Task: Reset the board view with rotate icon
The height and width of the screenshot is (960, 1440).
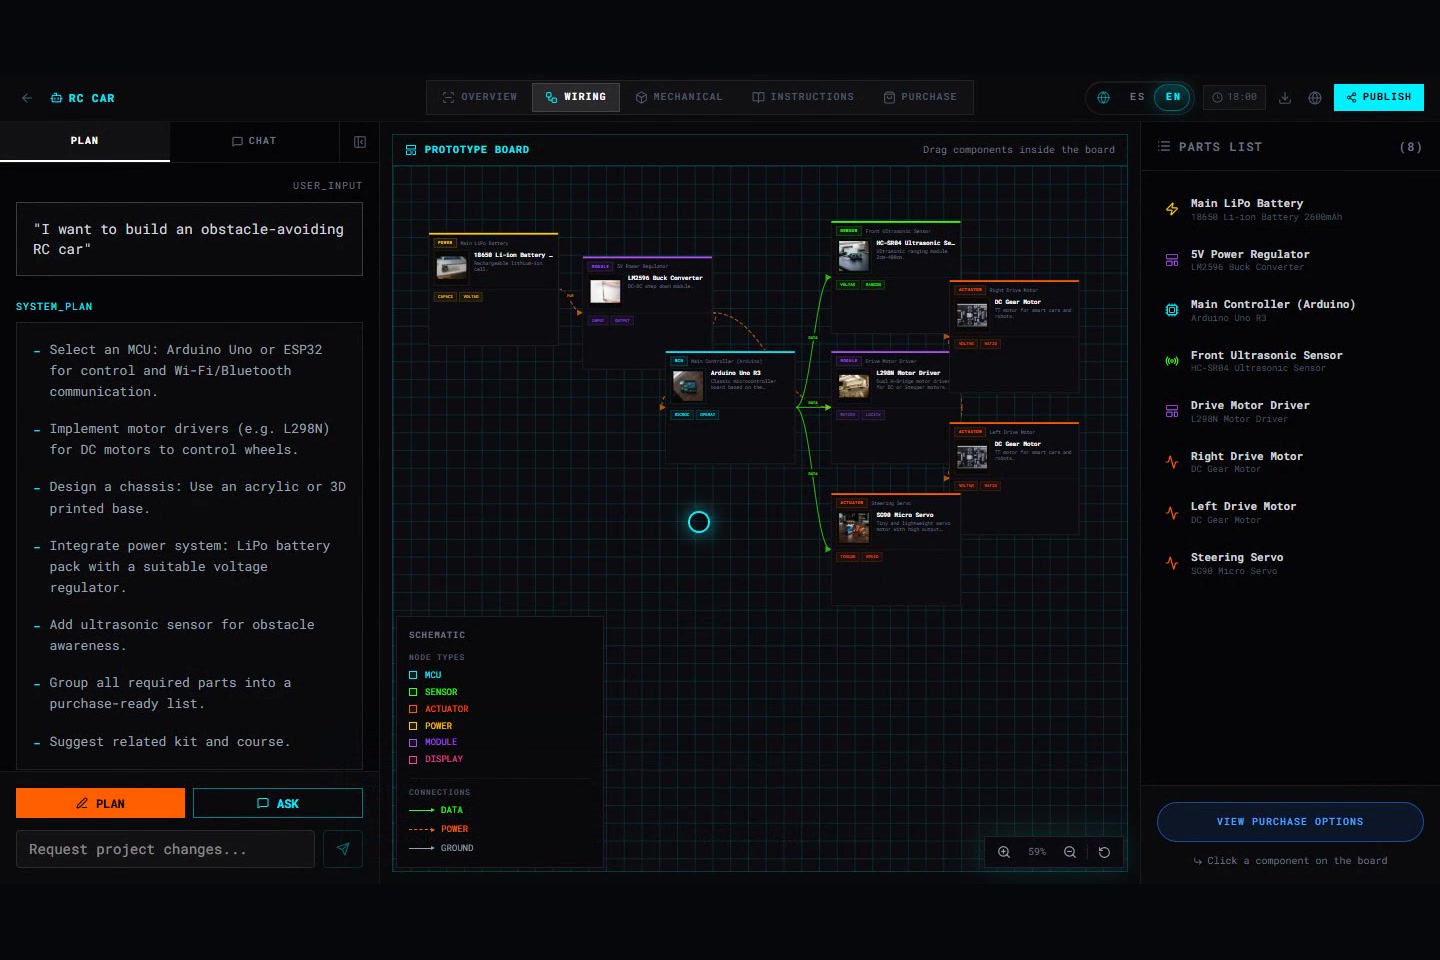Action: point(1104,852)
